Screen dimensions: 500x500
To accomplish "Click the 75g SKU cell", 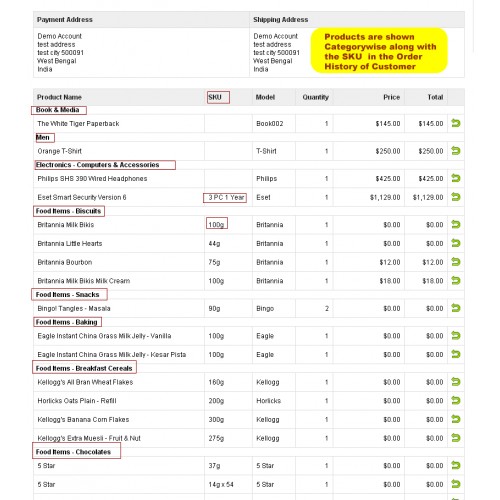I will tap(214, 262).
